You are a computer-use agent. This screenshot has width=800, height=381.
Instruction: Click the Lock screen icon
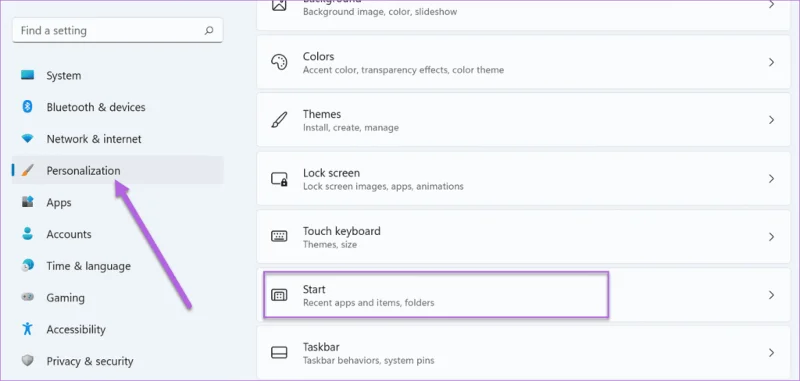pyautogui.click(x=279, y=179)
